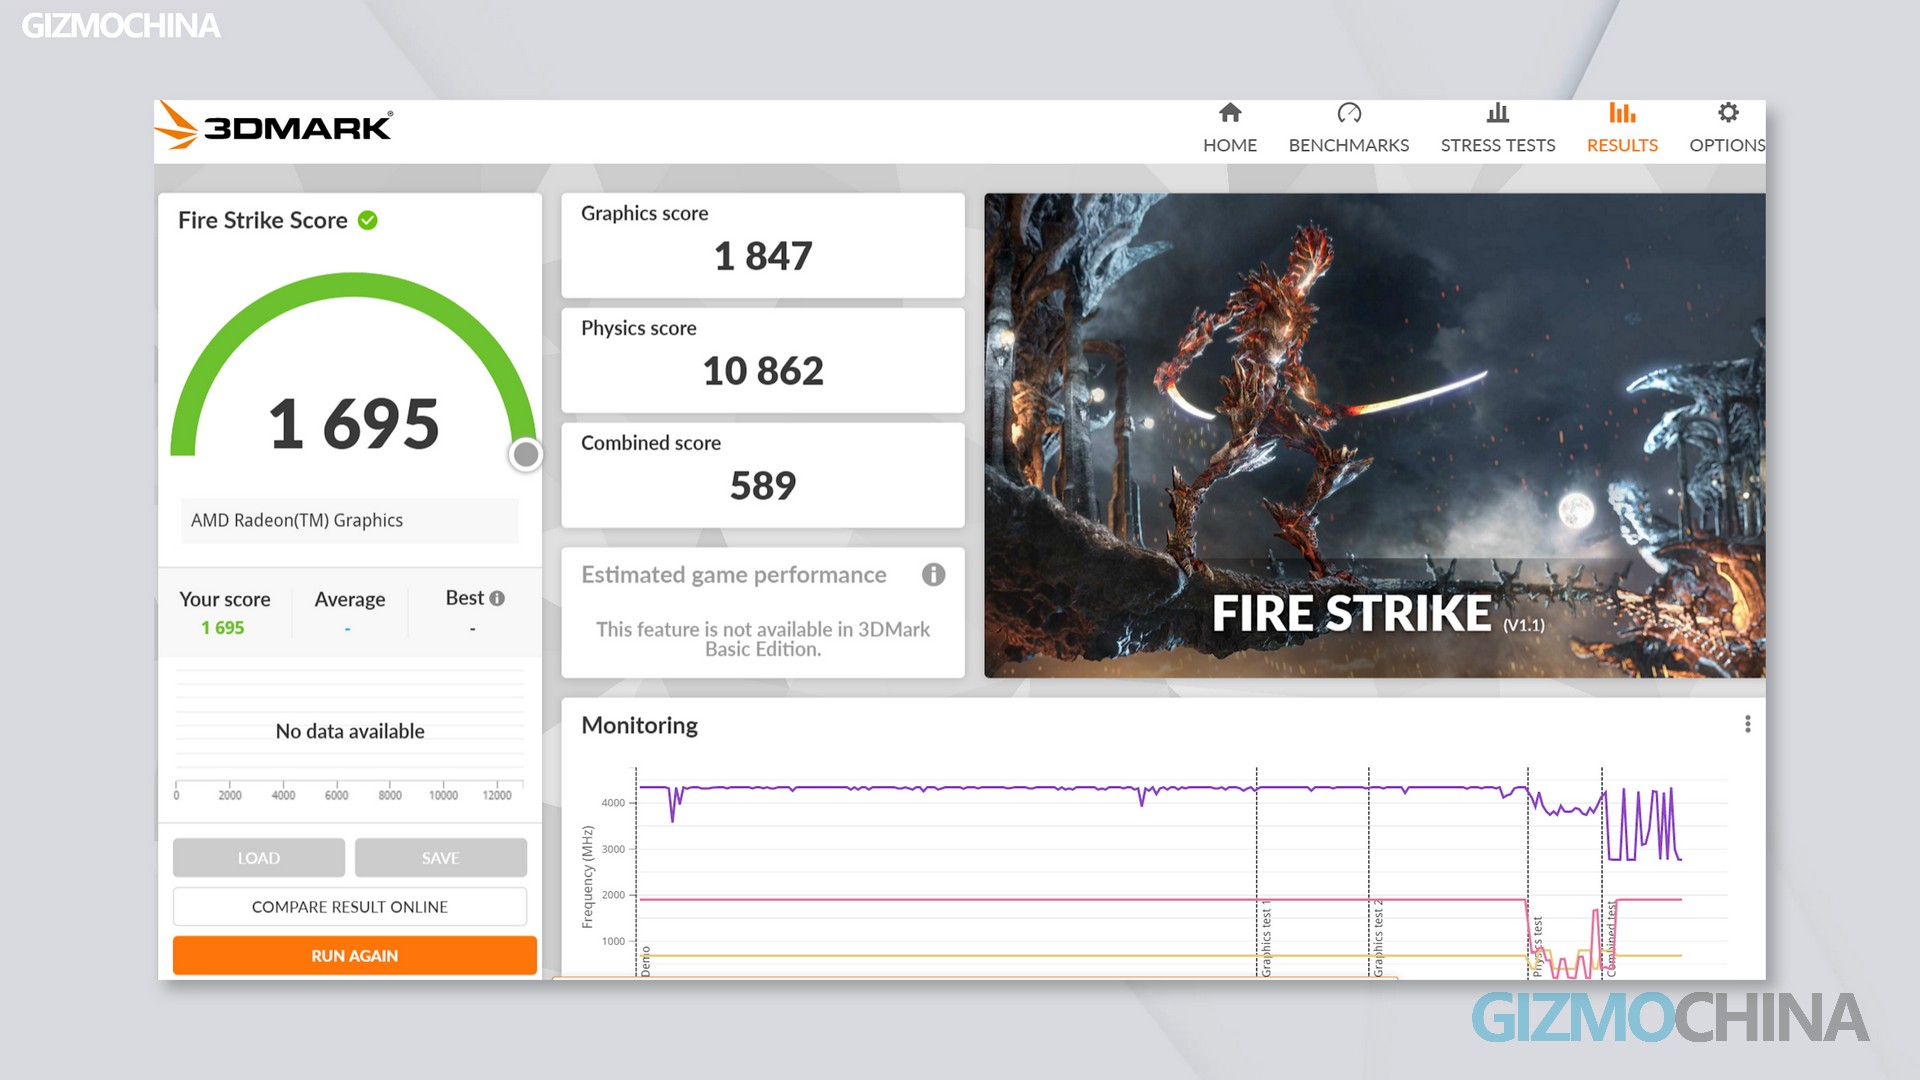The image size is (1920, 1080).
Task: Click the green validation checkmark icon
Action: pyautogui.click(x=368, y=220)
